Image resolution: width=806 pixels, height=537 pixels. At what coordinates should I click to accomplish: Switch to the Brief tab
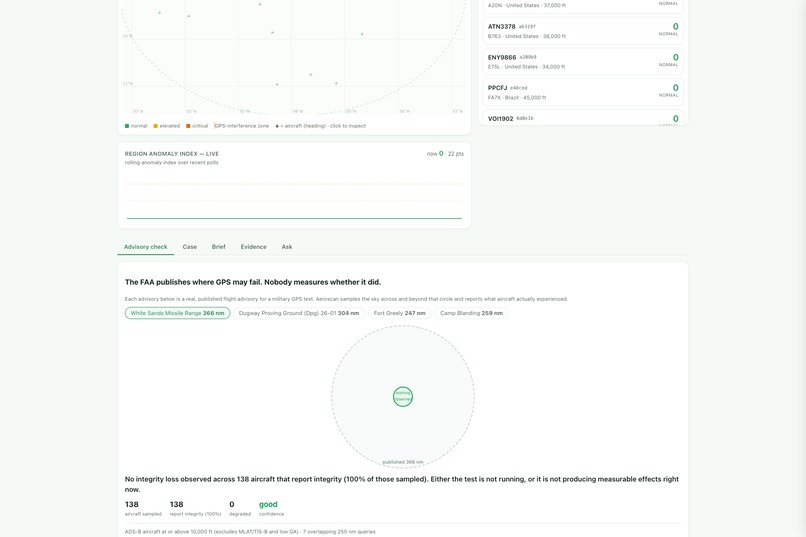coord(218,247)
